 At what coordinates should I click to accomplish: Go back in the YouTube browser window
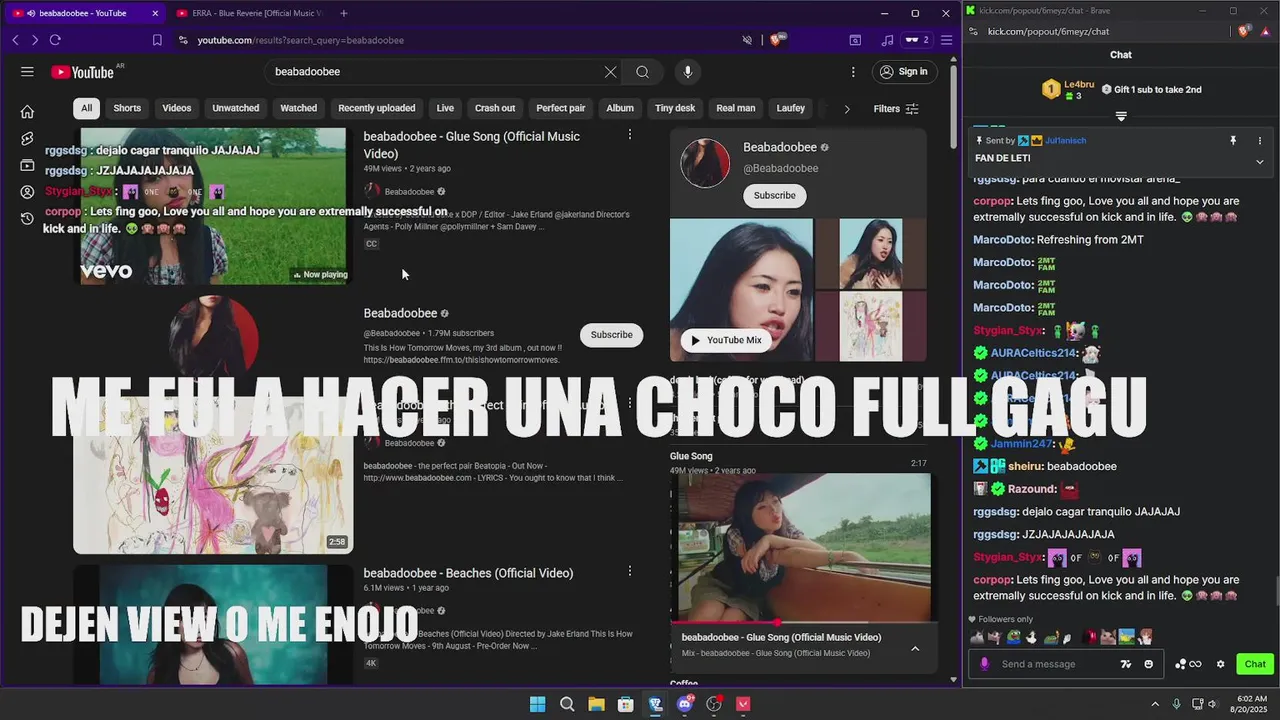point(15,40)
